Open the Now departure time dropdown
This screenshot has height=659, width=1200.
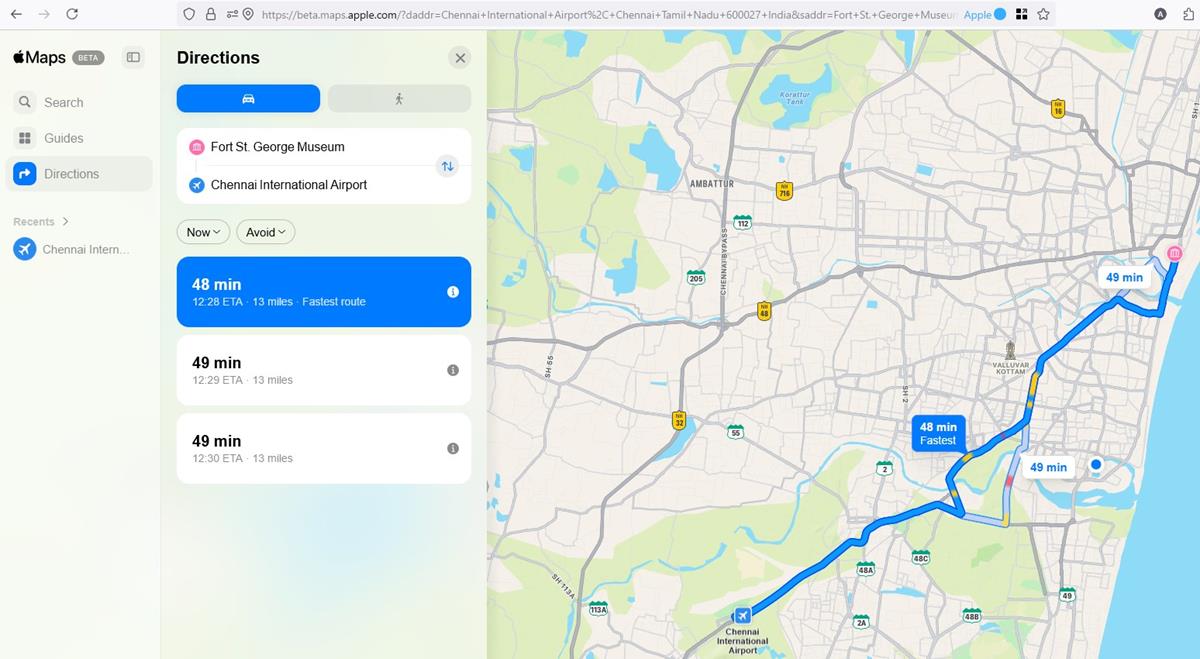coord(204,232)
